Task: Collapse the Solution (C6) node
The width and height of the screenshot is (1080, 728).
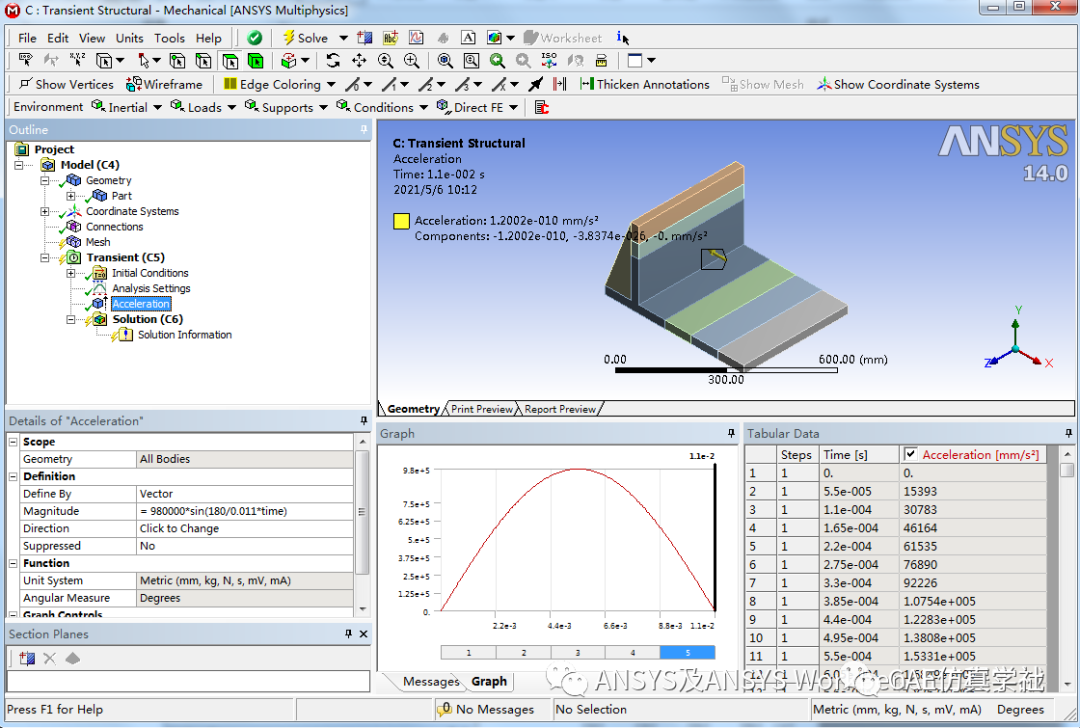Action: 70,320
